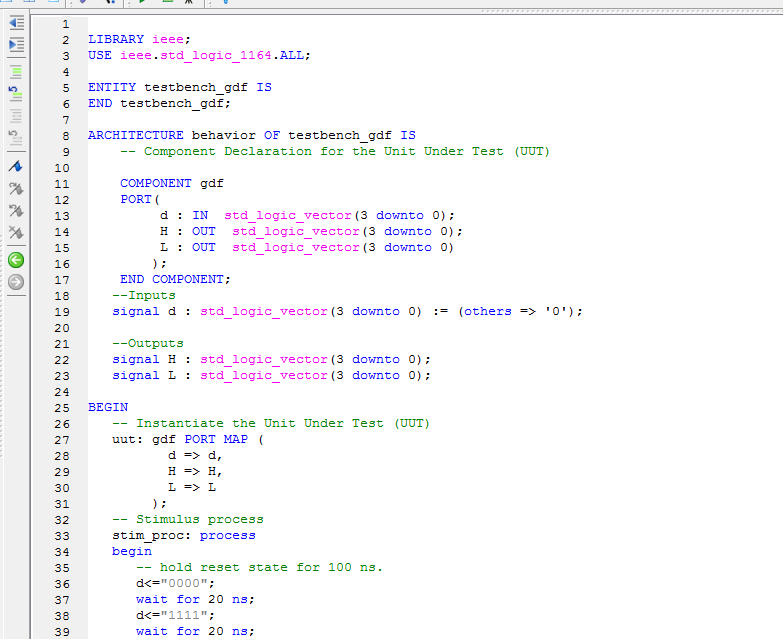
Task: Click the increase indent icon with right arrow
Action: (16, 45)
